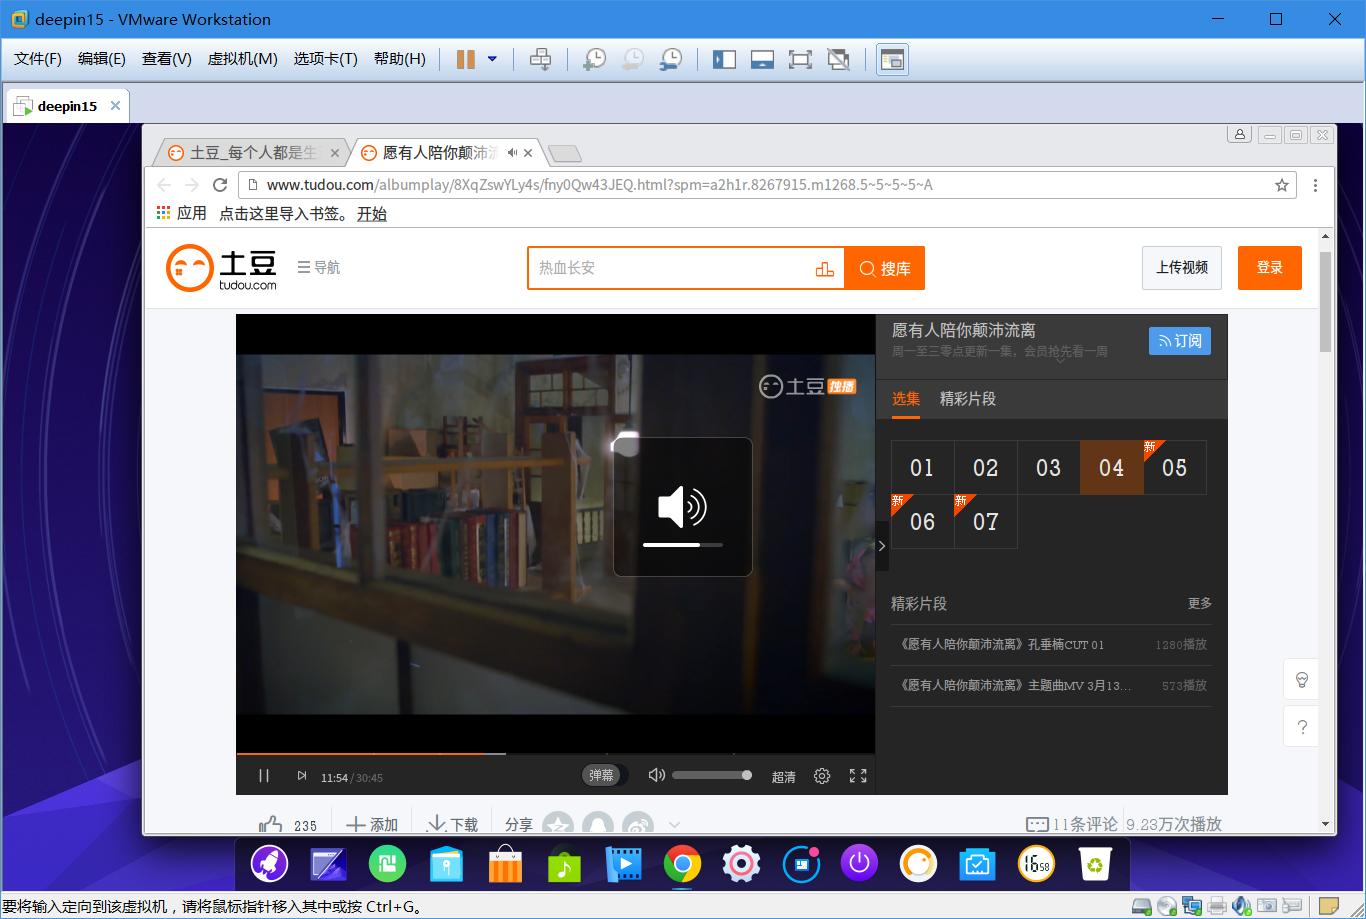
Task: Open the 虚拟机(M) menu
Action: [x=242, y=59]
